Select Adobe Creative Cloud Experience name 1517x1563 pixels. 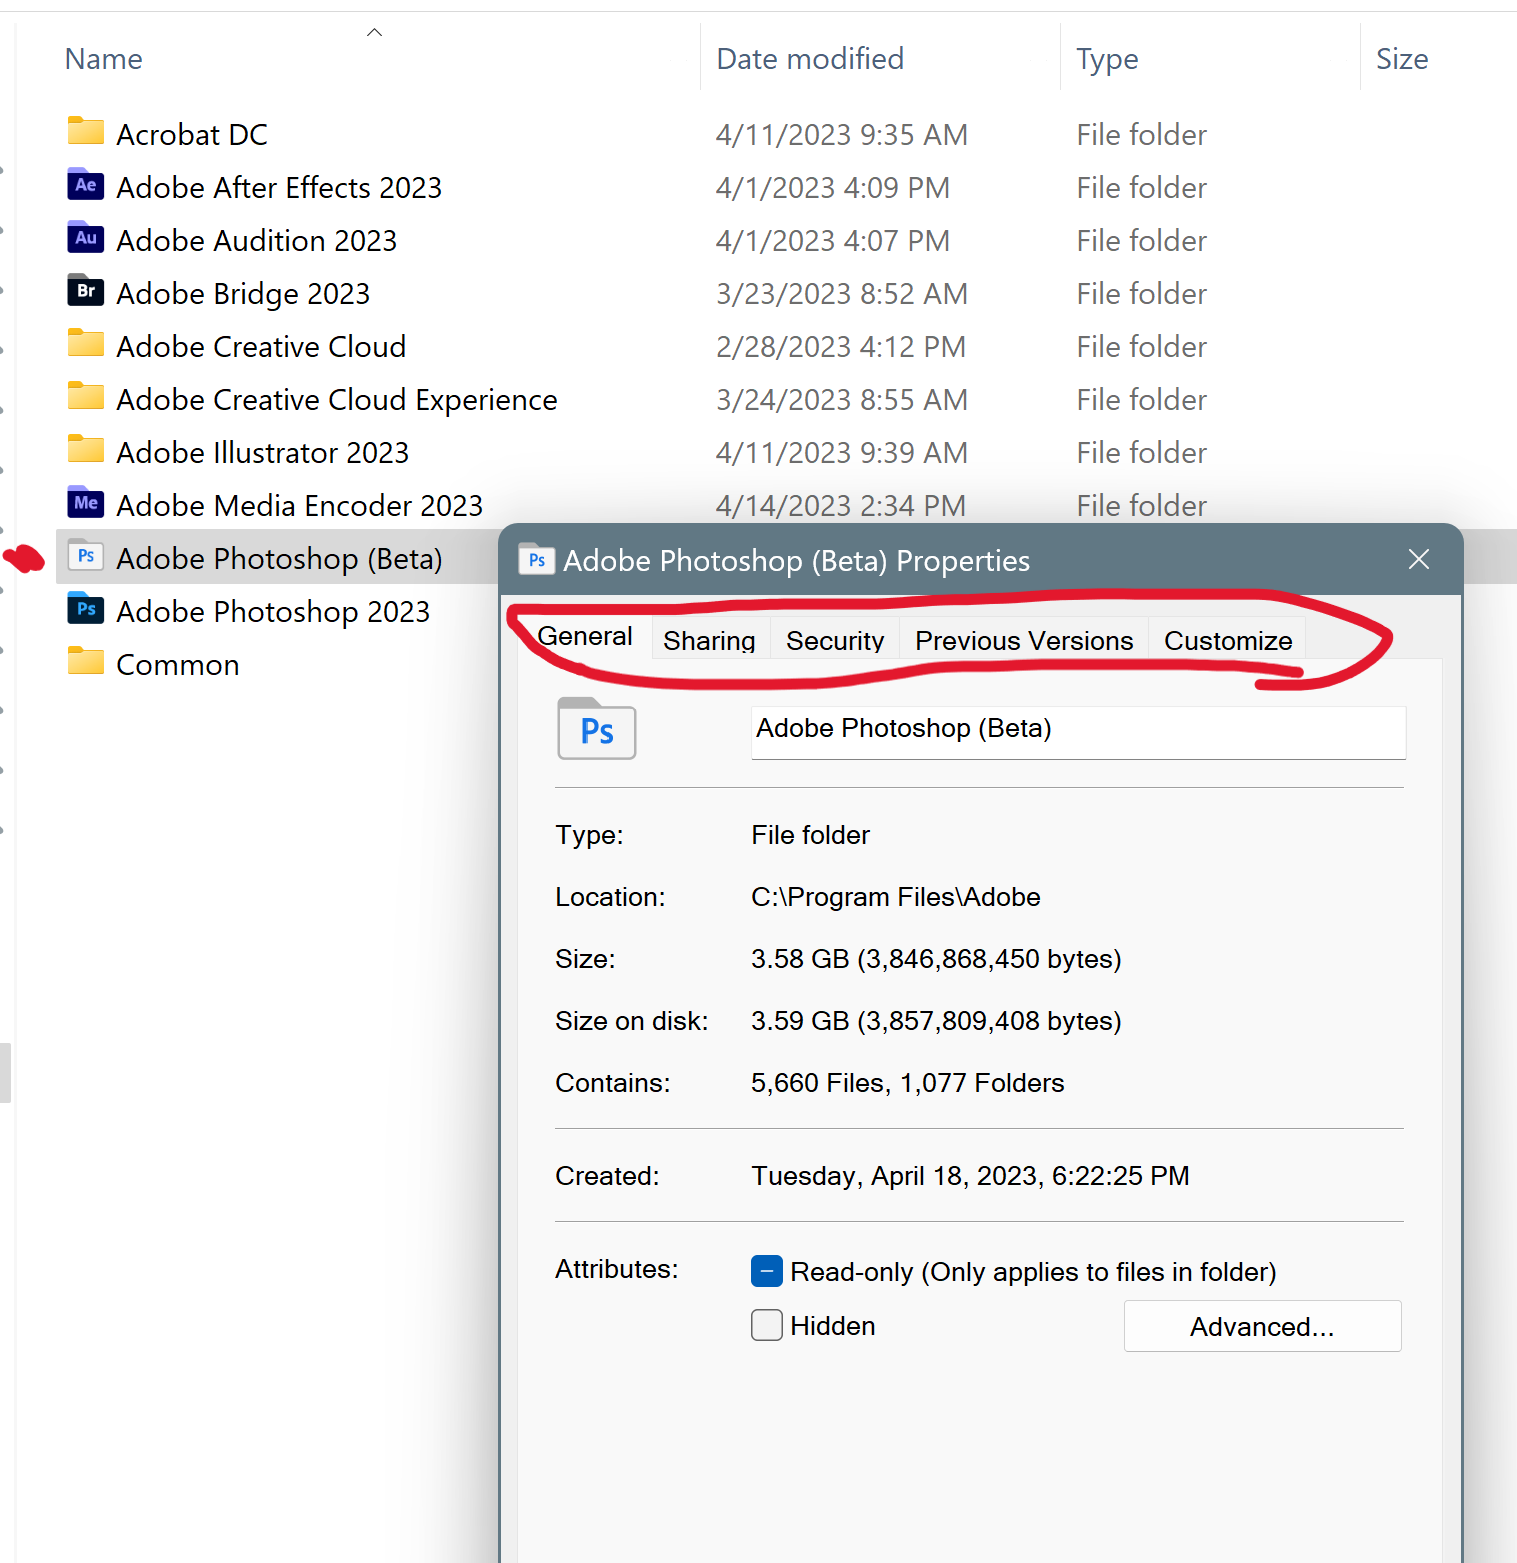point(337,399)
